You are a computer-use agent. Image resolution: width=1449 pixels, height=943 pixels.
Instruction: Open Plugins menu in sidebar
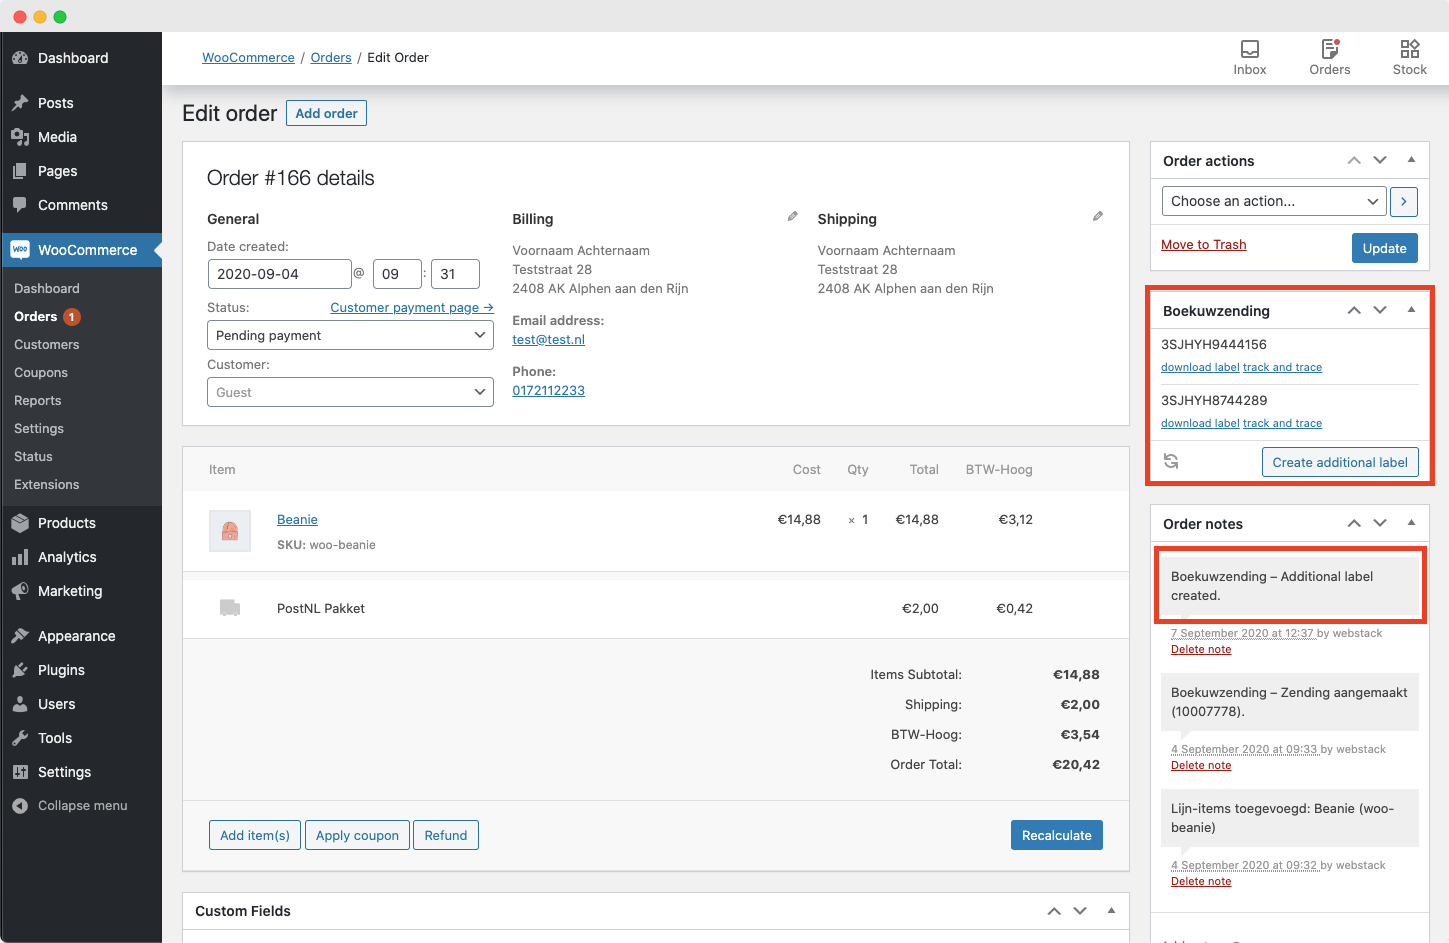(x=81, y=670)
